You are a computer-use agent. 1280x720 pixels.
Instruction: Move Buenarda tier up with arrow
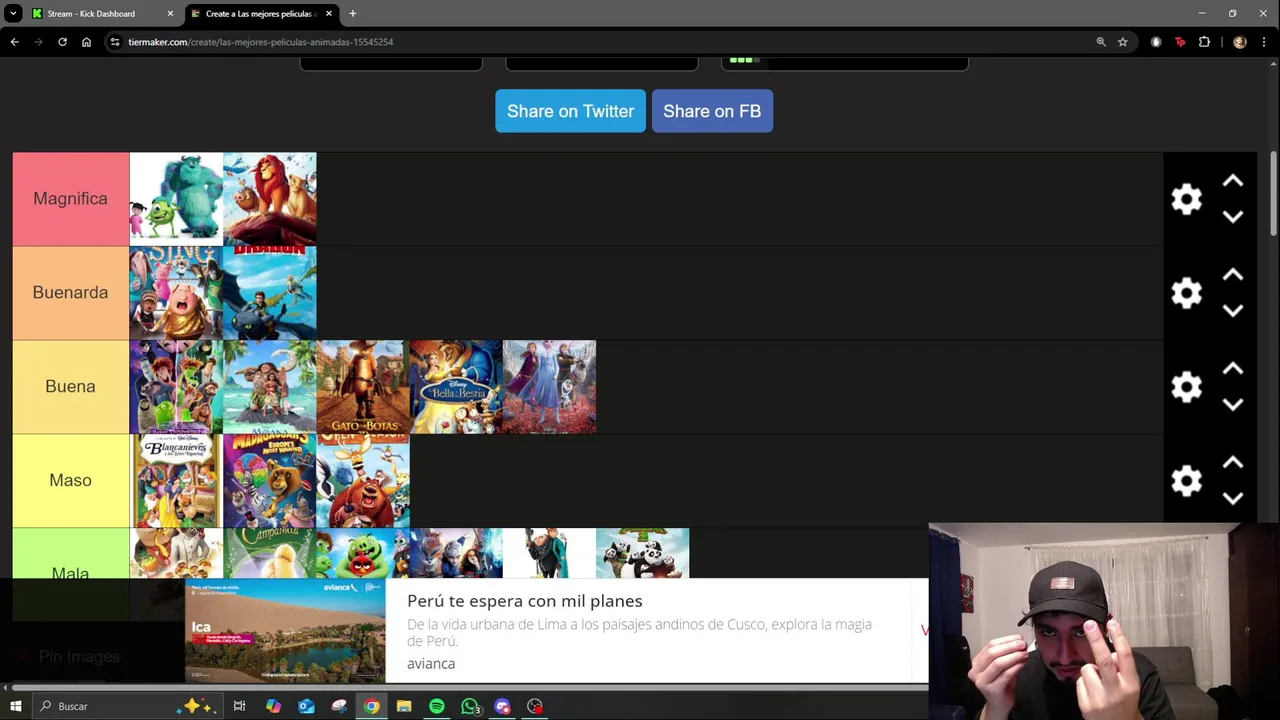[x=1232, y=275]
